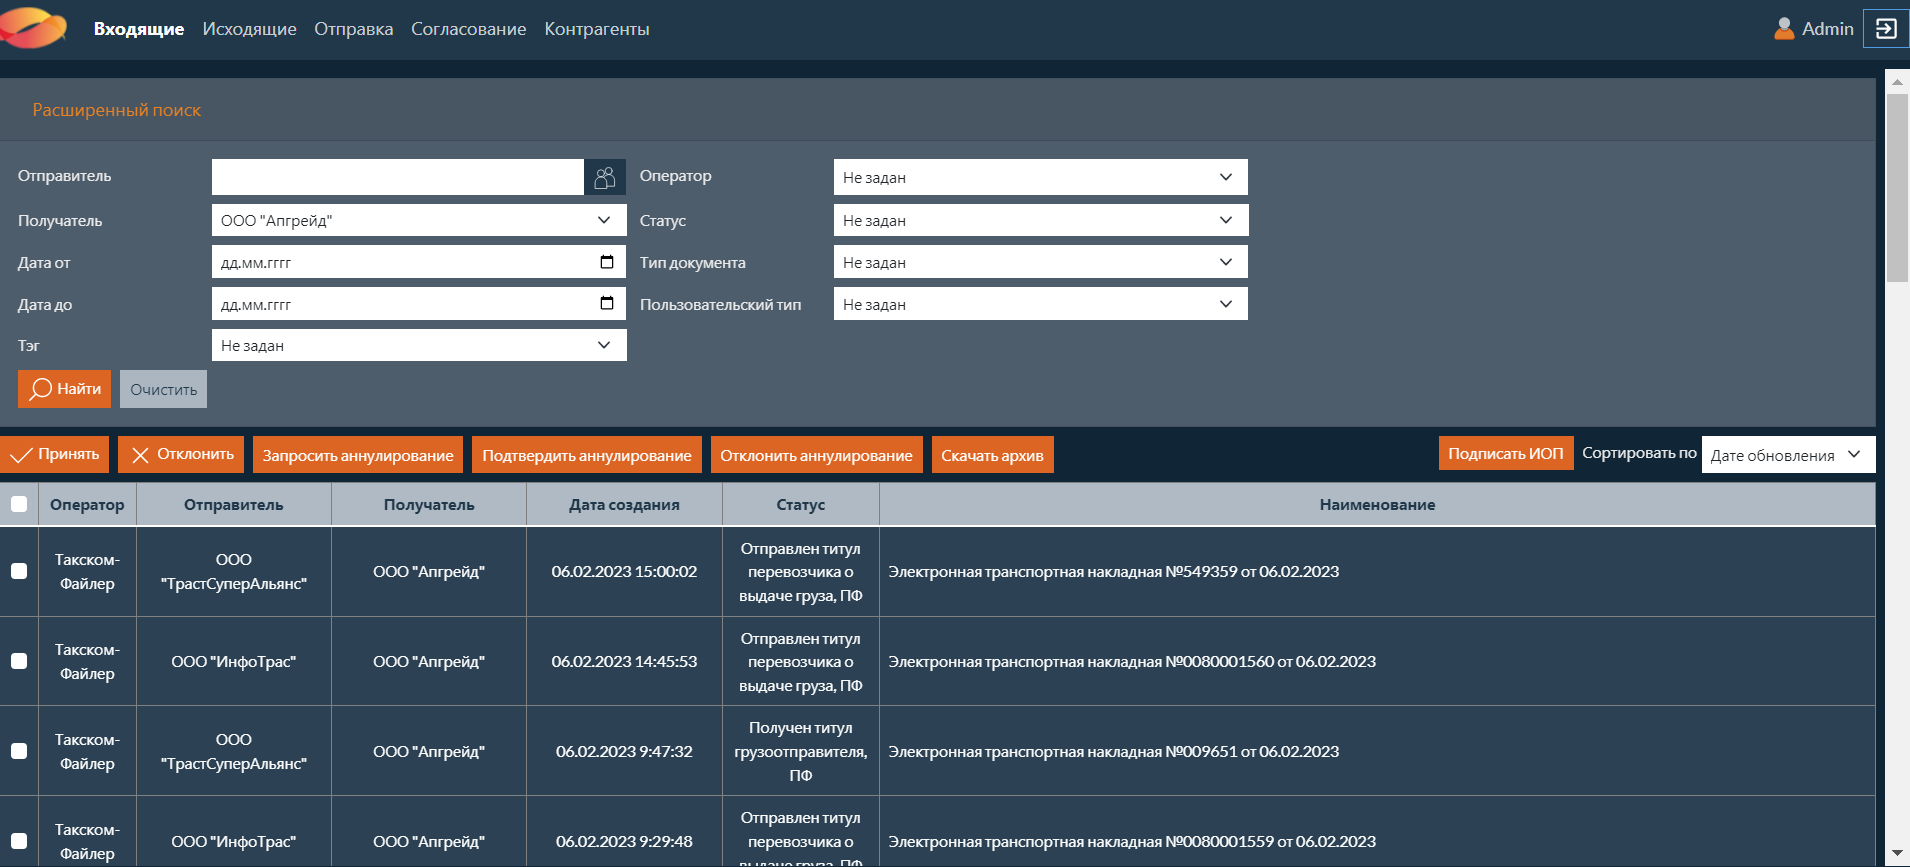Click the Отправитель column header
Image resolution: width=1910 pixels, height=867 pixels.
click(x=234, y=504)
